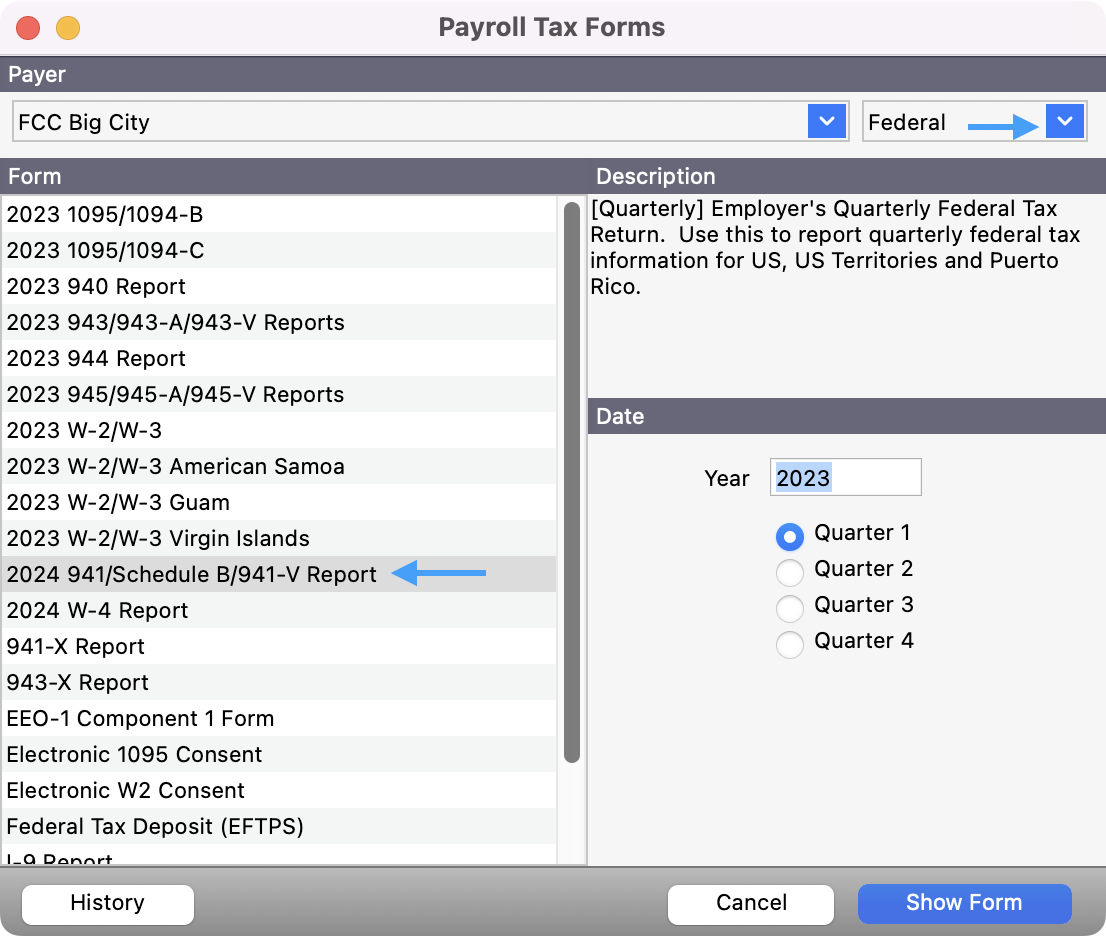1106x936 pixels.
Task: Select Federal Tax Deposit (EFTPS) item
Action: tap(155, 827)
